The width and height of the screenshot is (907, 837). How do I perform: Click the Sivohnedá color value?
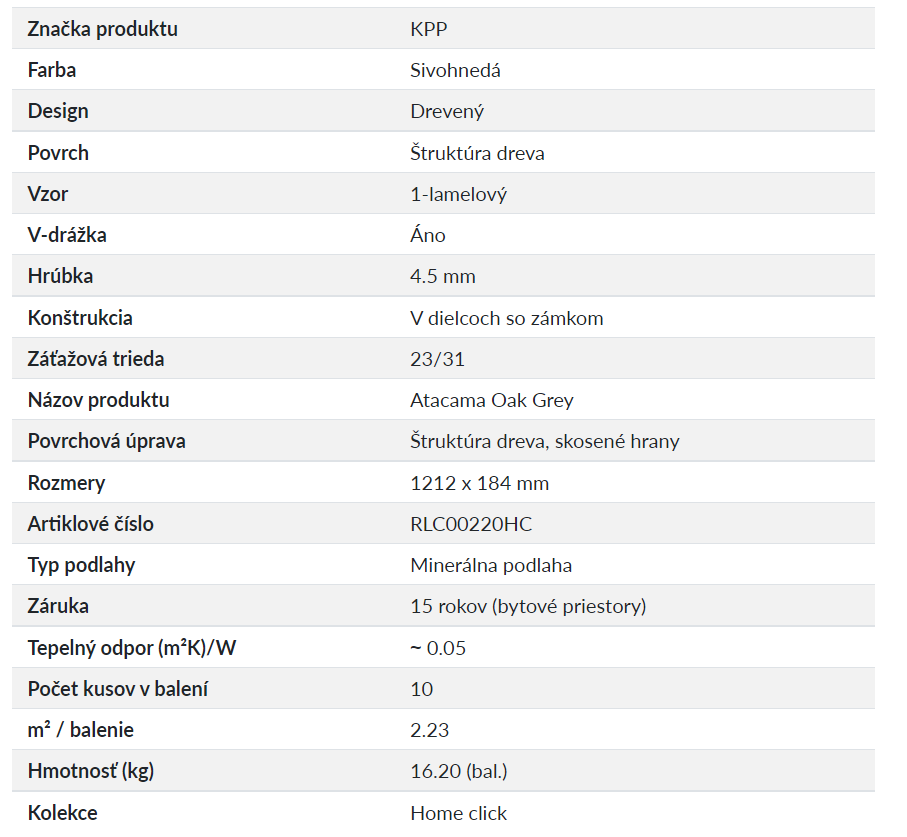(x=455, y=70)
